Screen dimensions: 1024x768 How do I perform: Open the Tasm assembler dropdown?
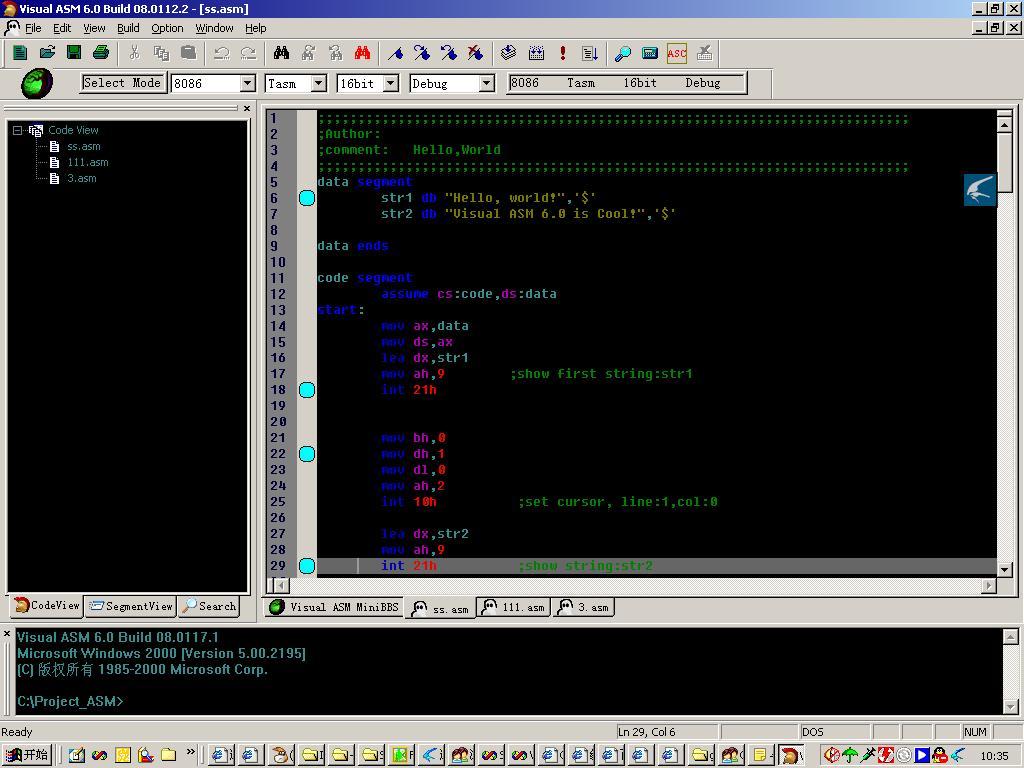(318, 84)
